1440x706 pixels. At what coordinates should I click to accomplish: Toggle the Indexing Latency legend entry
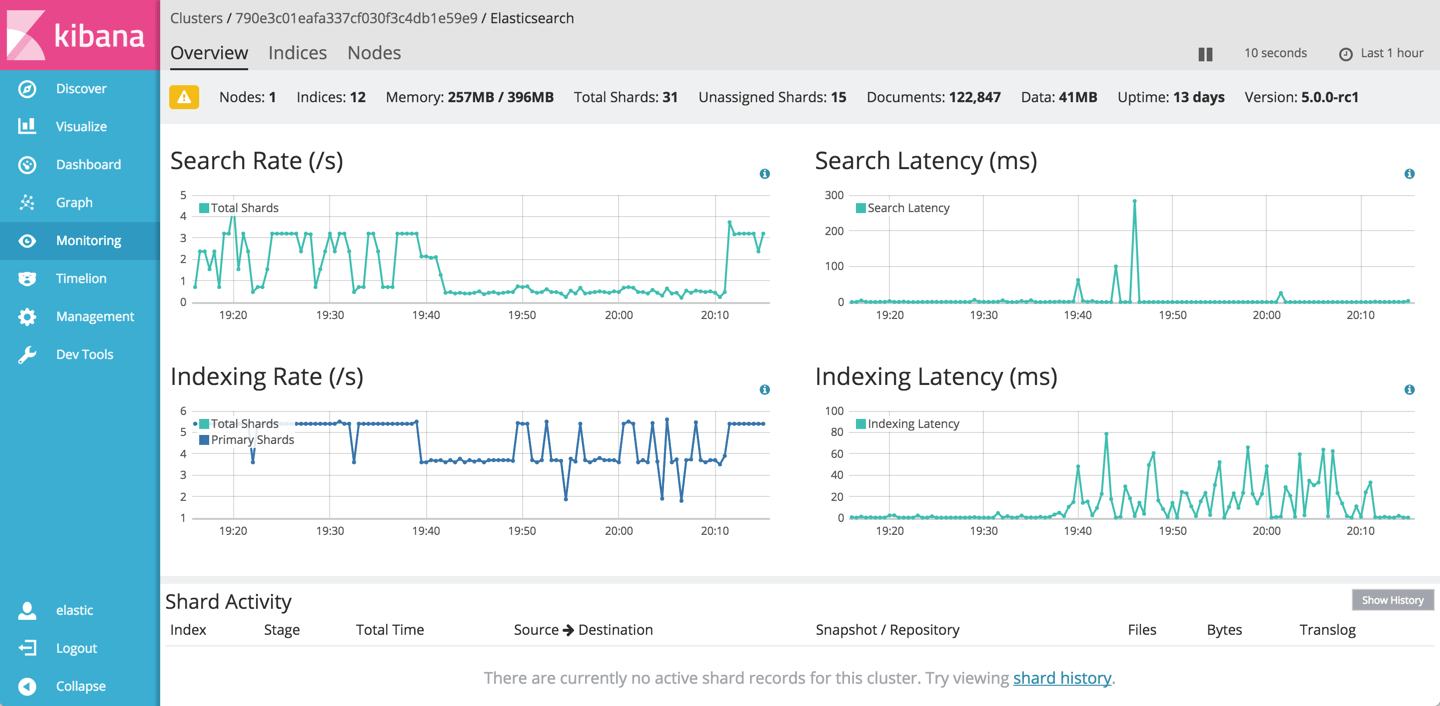[906, 423]
